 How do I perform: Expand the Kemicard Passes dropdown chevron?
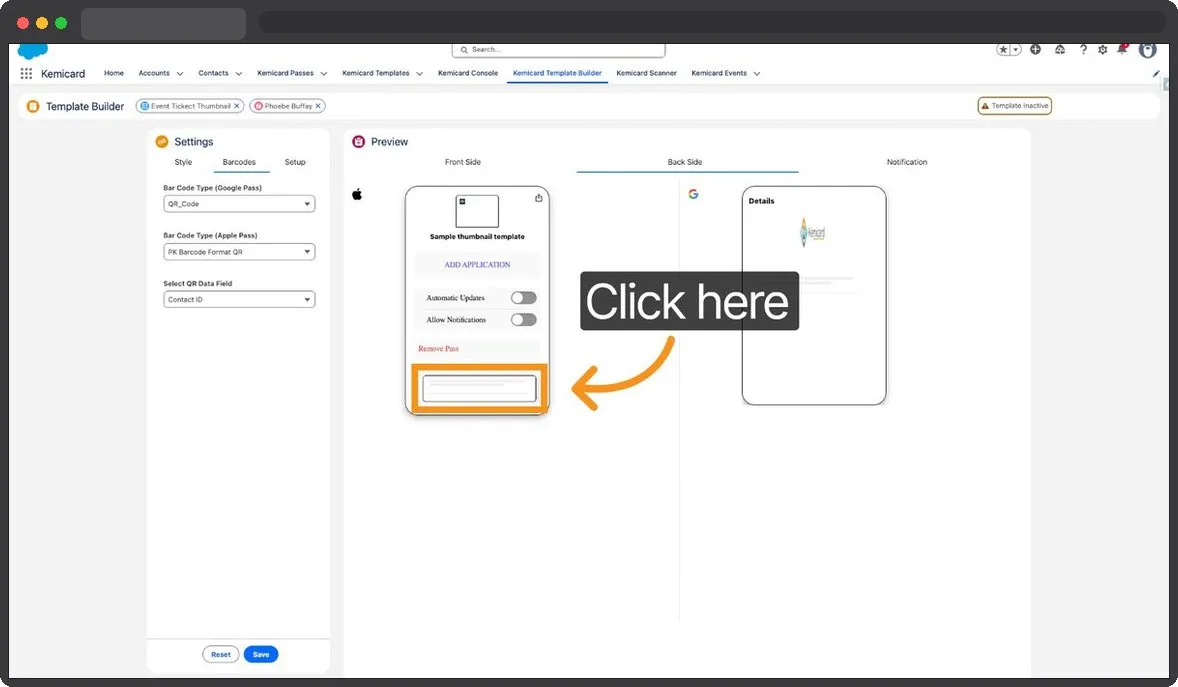pos(324,74)
